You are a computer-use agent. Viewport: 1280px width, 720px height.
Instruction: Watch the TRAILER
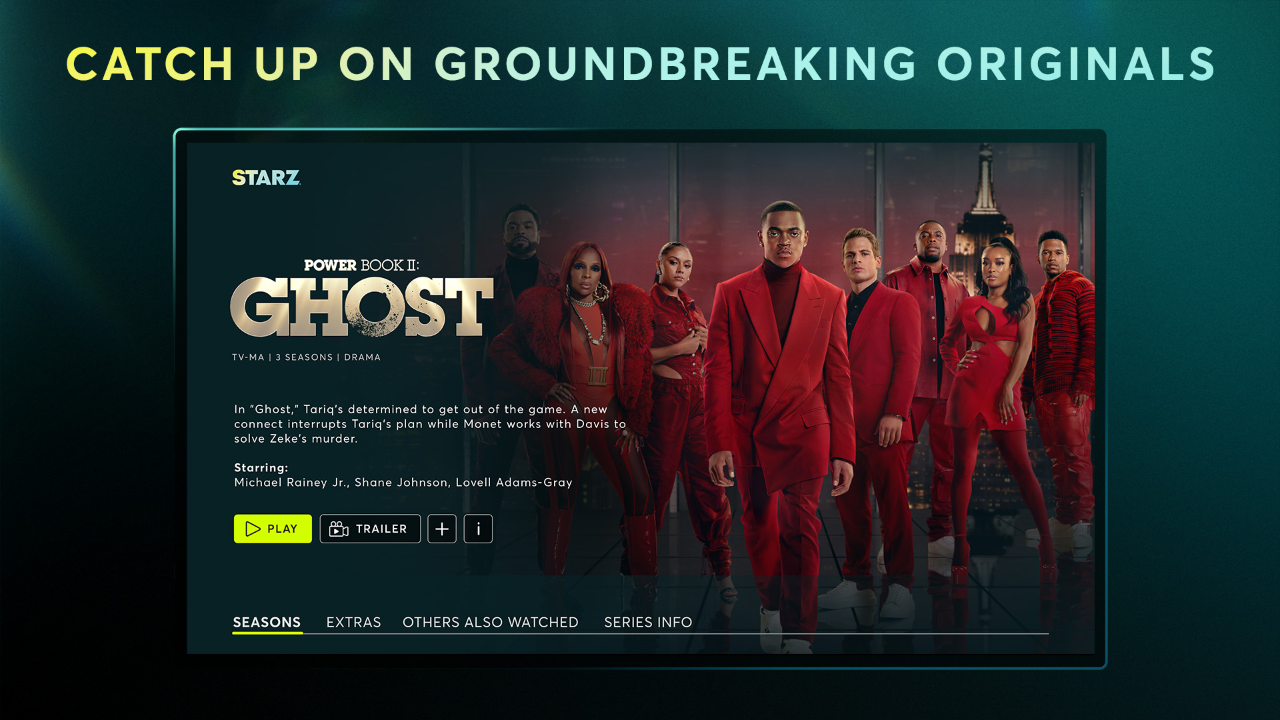370,529
